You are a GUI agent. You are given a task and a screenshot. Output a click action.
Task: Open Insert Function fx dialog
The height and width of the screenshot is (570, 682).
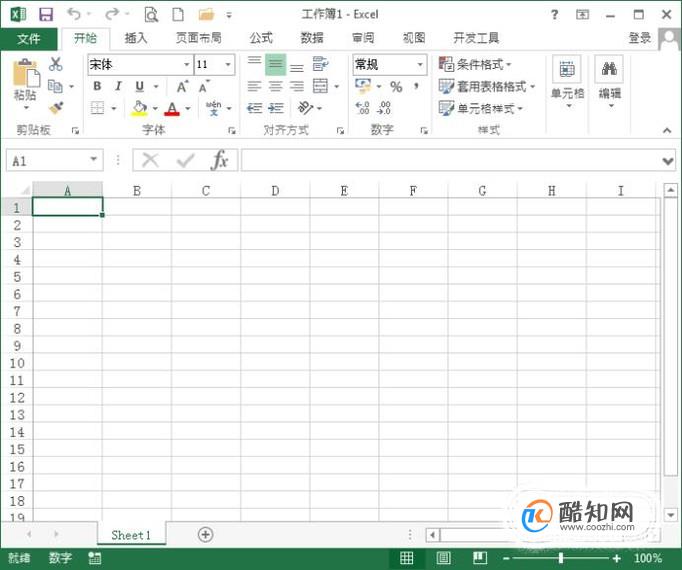(x=219, y=160)
